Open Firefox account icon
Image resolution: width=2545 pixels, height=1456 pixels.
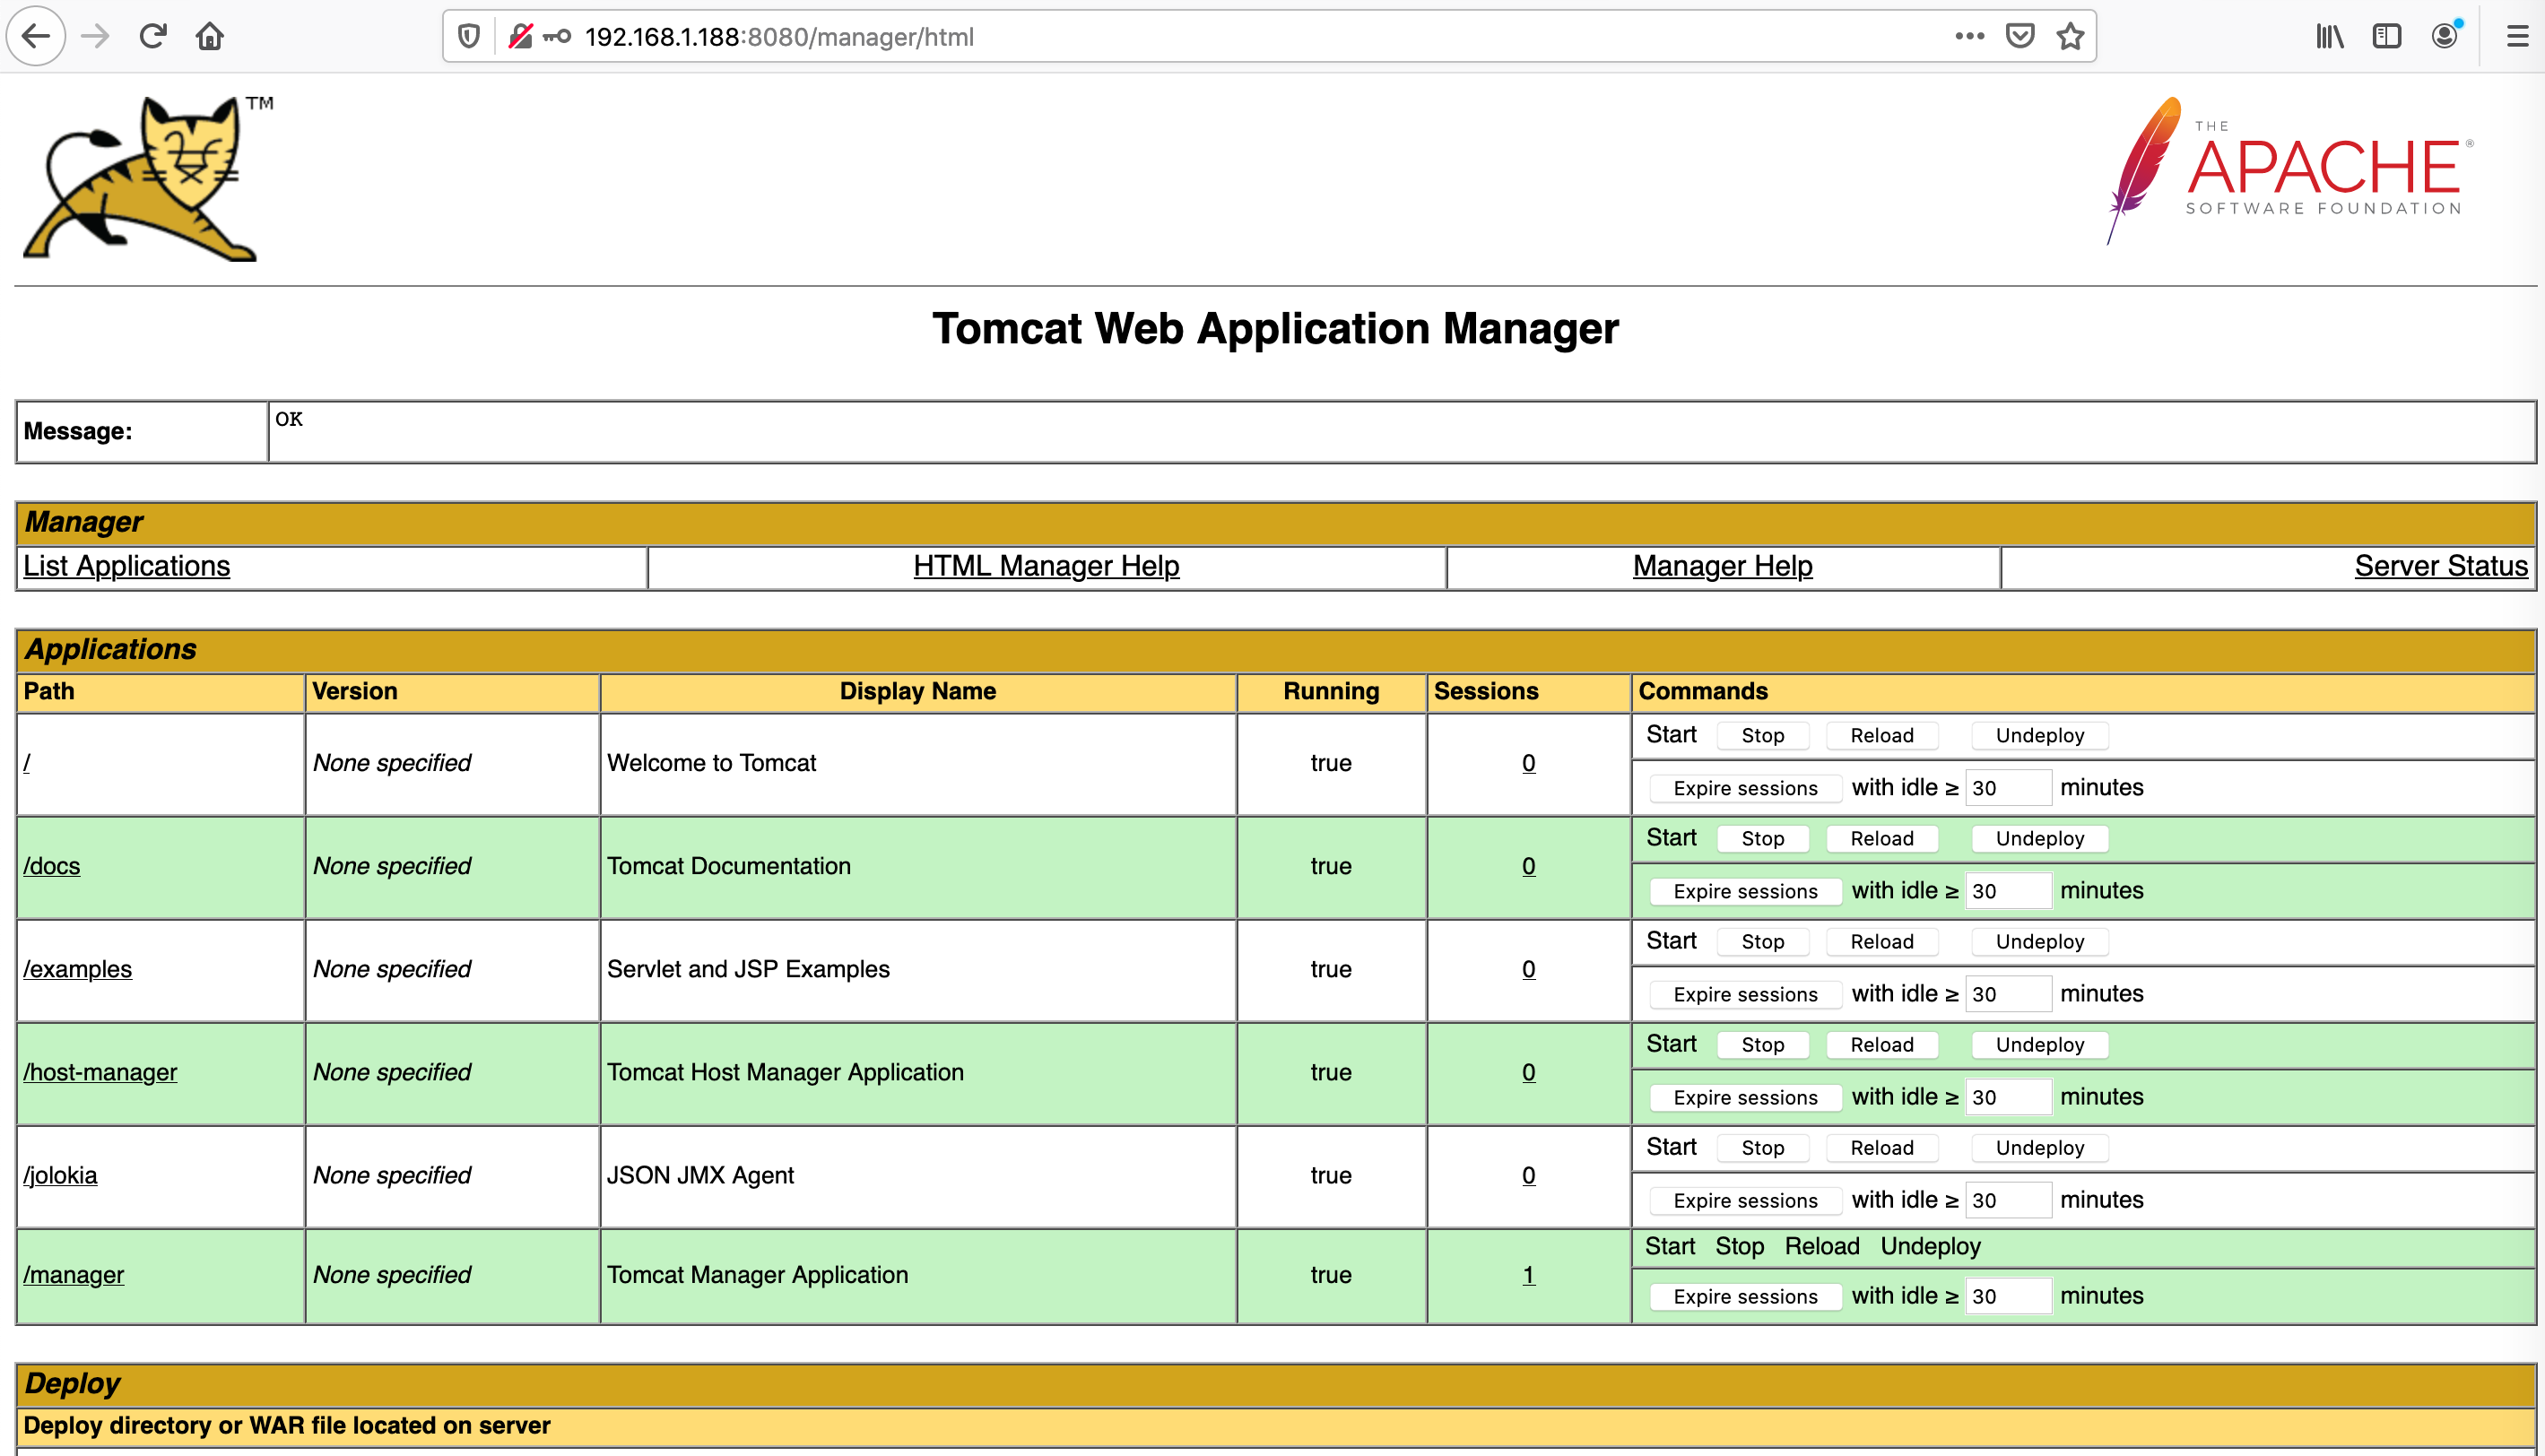pos(2445,37)
